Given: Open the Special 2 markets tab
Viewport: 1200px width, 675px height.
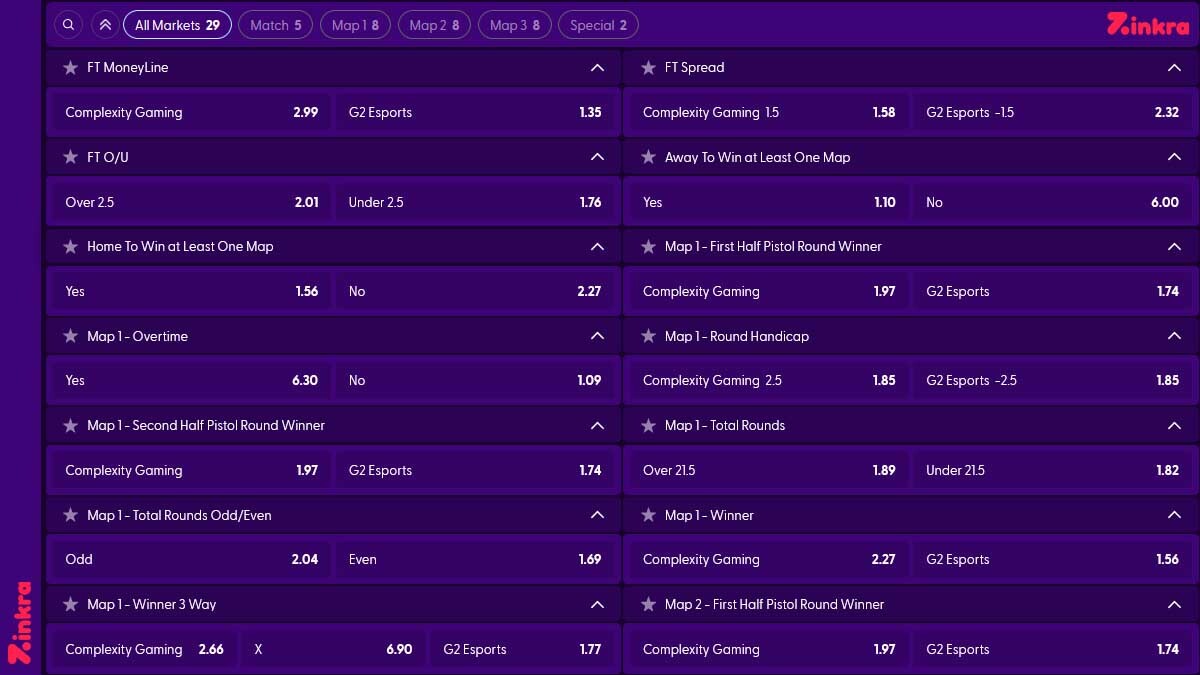Looking at the screenshot, I should (598, 25).
